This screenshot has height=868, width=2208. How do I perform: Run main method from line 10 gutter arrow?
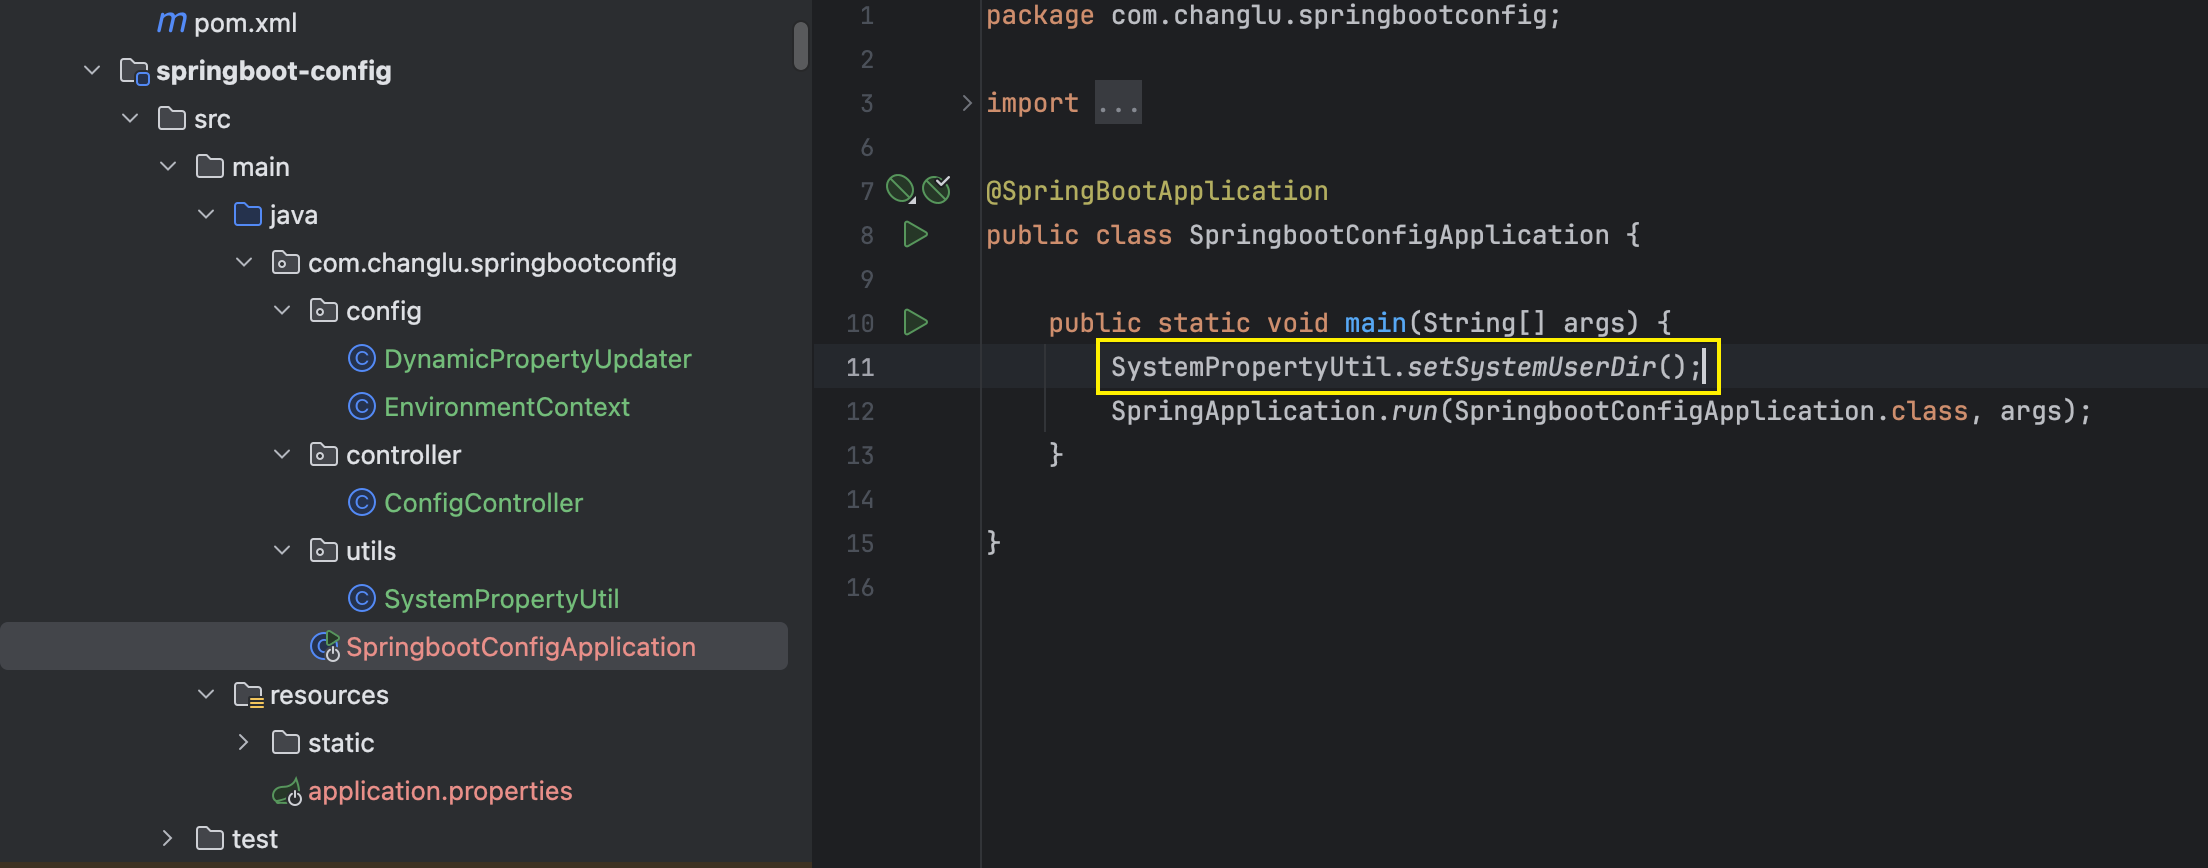(x=916, y=322)
